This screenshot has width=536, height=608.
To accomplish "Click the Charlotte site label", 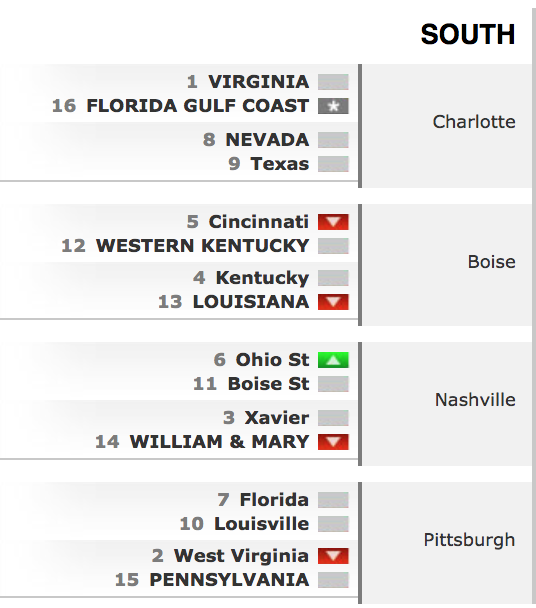I will click(x=474, y=122).
